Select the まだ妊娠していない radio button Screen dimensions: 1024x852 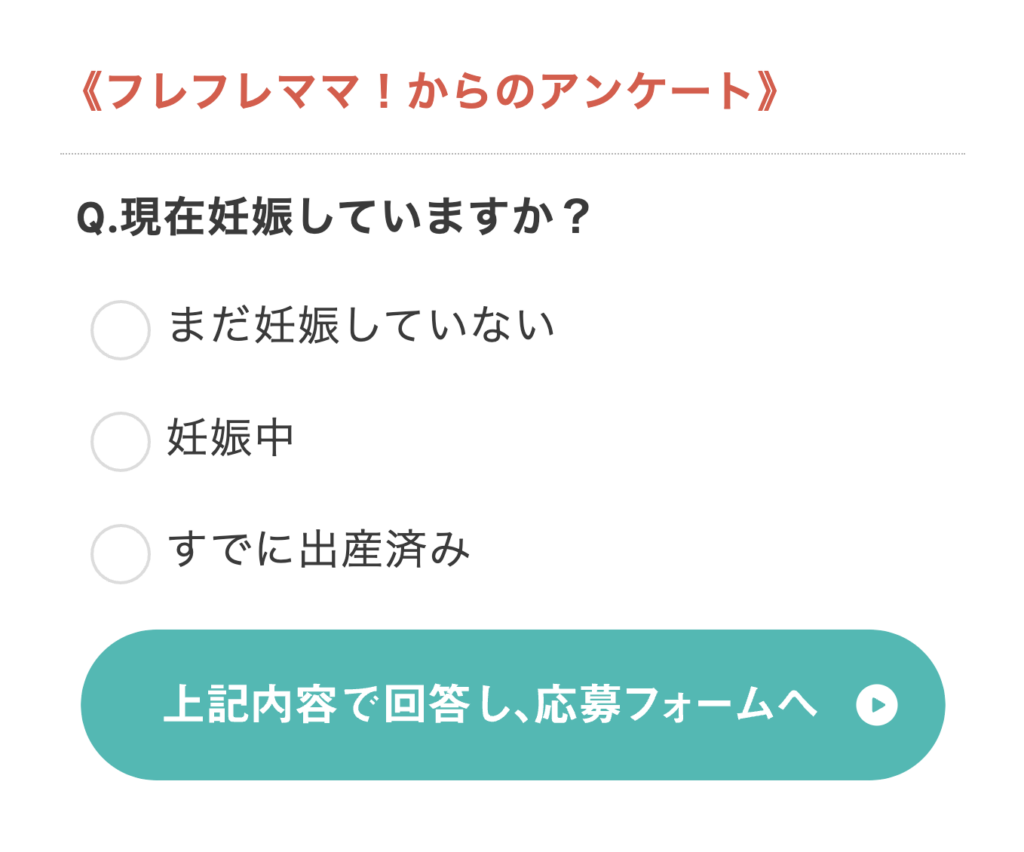(121, 329)
